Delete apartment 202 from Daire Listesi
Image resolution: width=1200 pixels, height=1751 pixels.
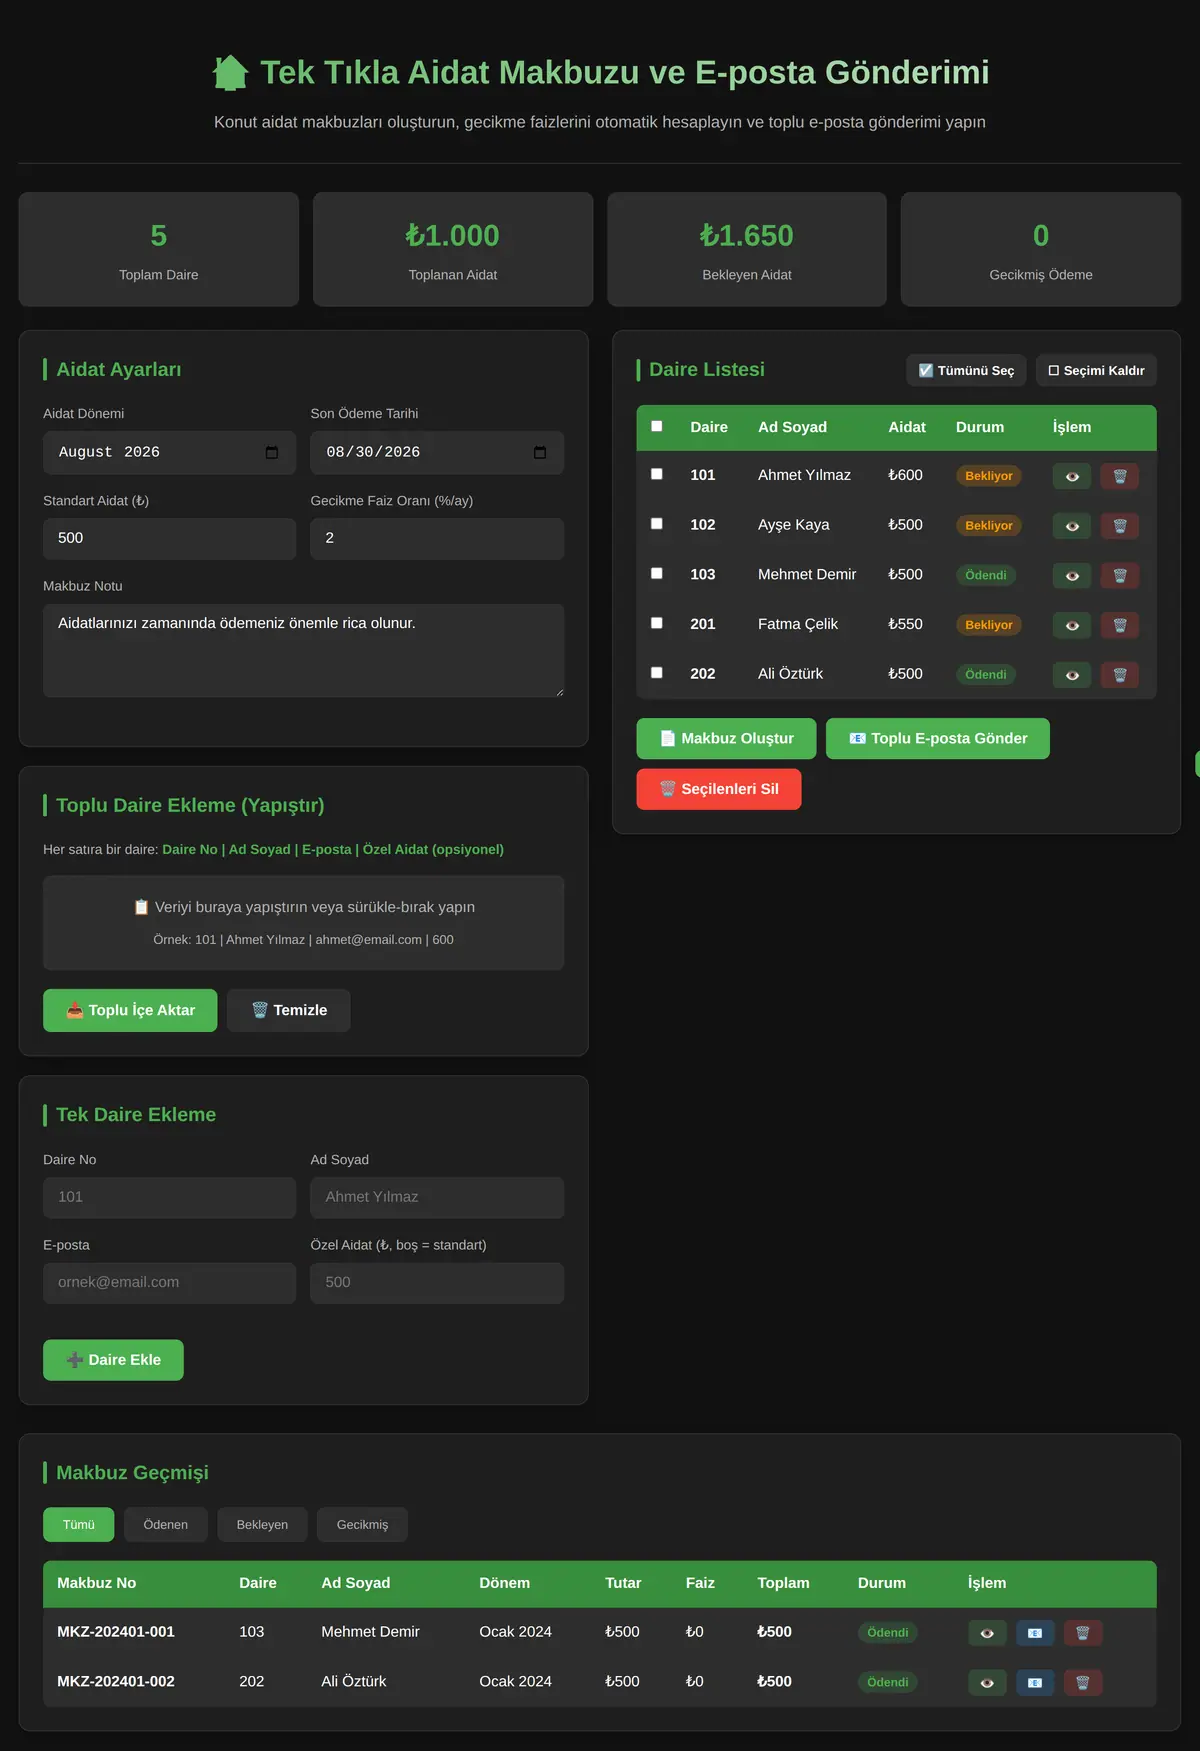1120,675
